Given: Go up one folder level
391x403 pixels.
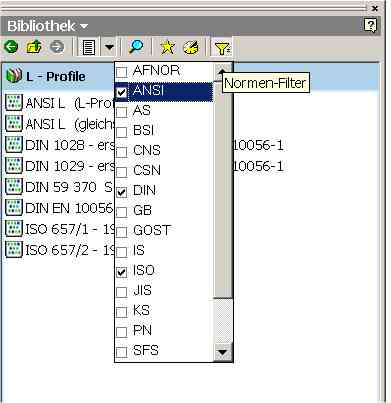Looking at the screenshot, I should [x=34, y=47].
